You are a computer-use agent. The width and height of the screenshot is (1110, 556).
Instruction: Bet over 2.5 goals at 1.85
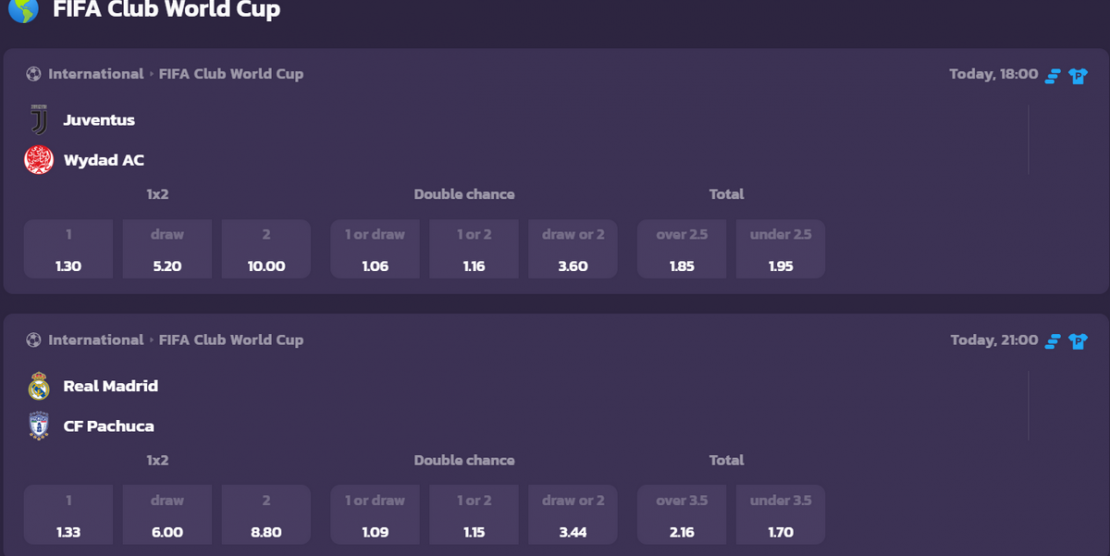[x=682, y=249]
